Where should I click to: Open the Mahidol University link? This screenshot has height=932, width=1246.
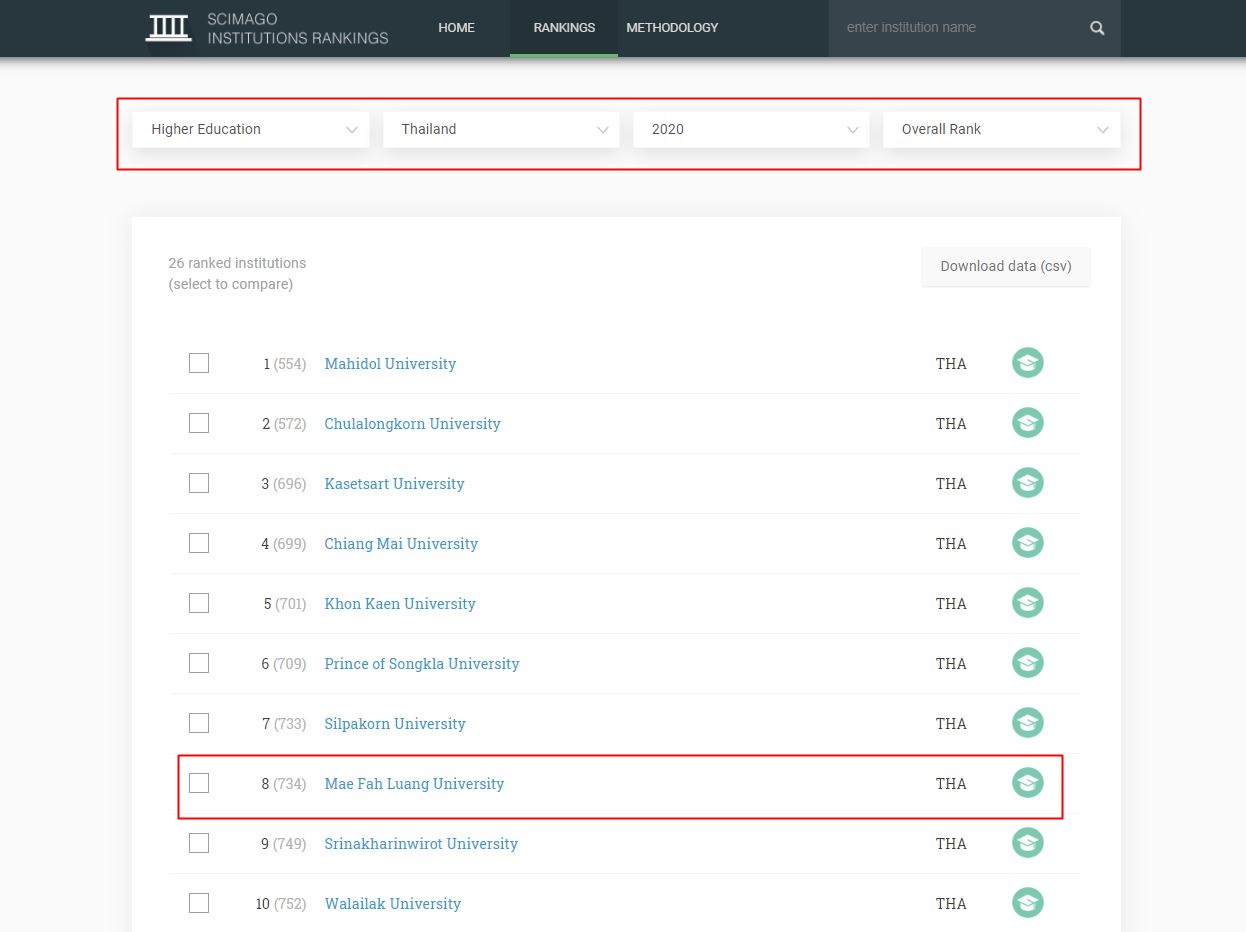390,364
